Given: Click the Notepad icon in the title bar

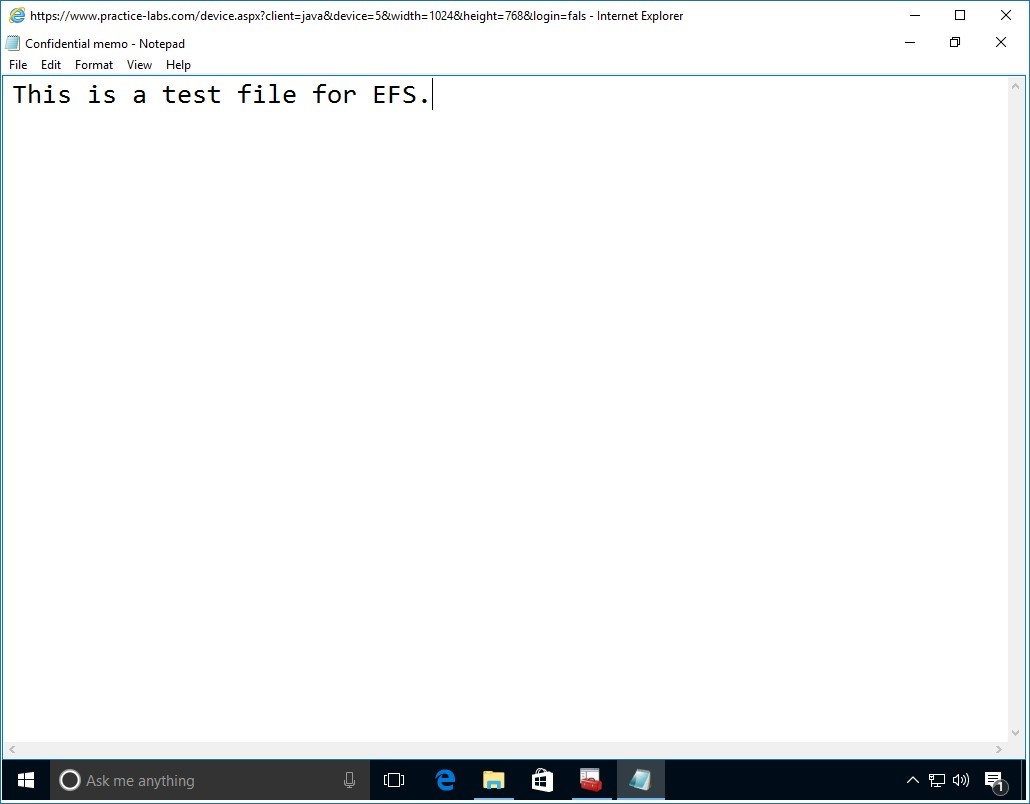Looking at the screenshot, I should coord(12,43).
